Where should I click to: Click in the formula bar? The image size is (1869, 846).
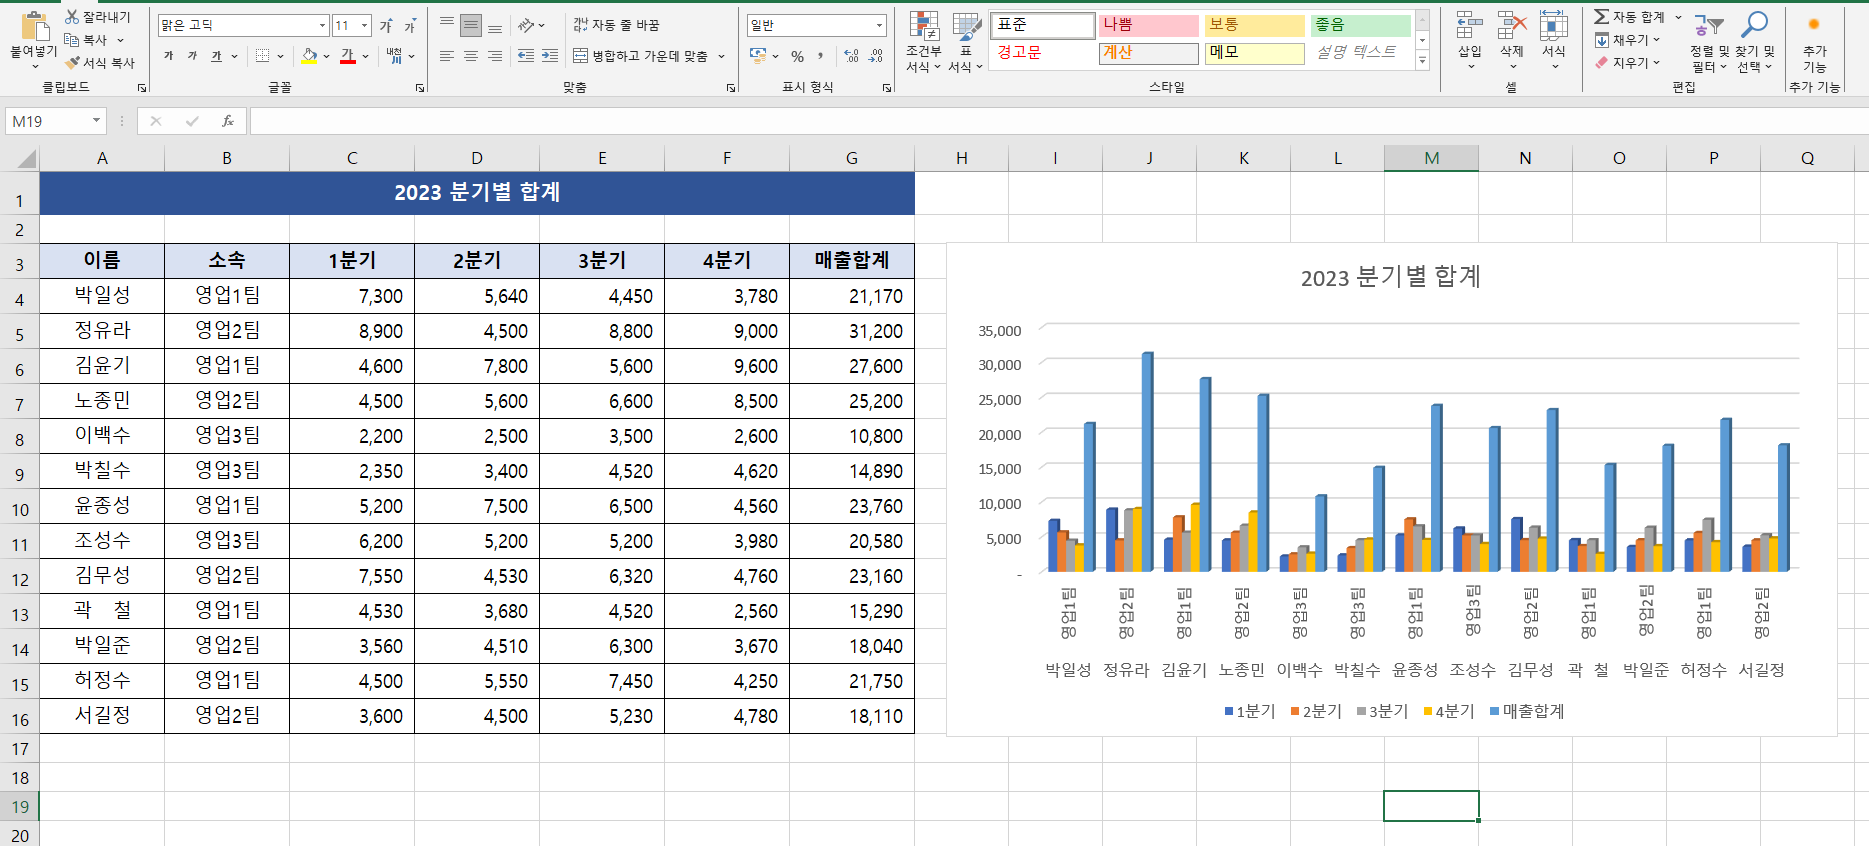point(1058,121)
